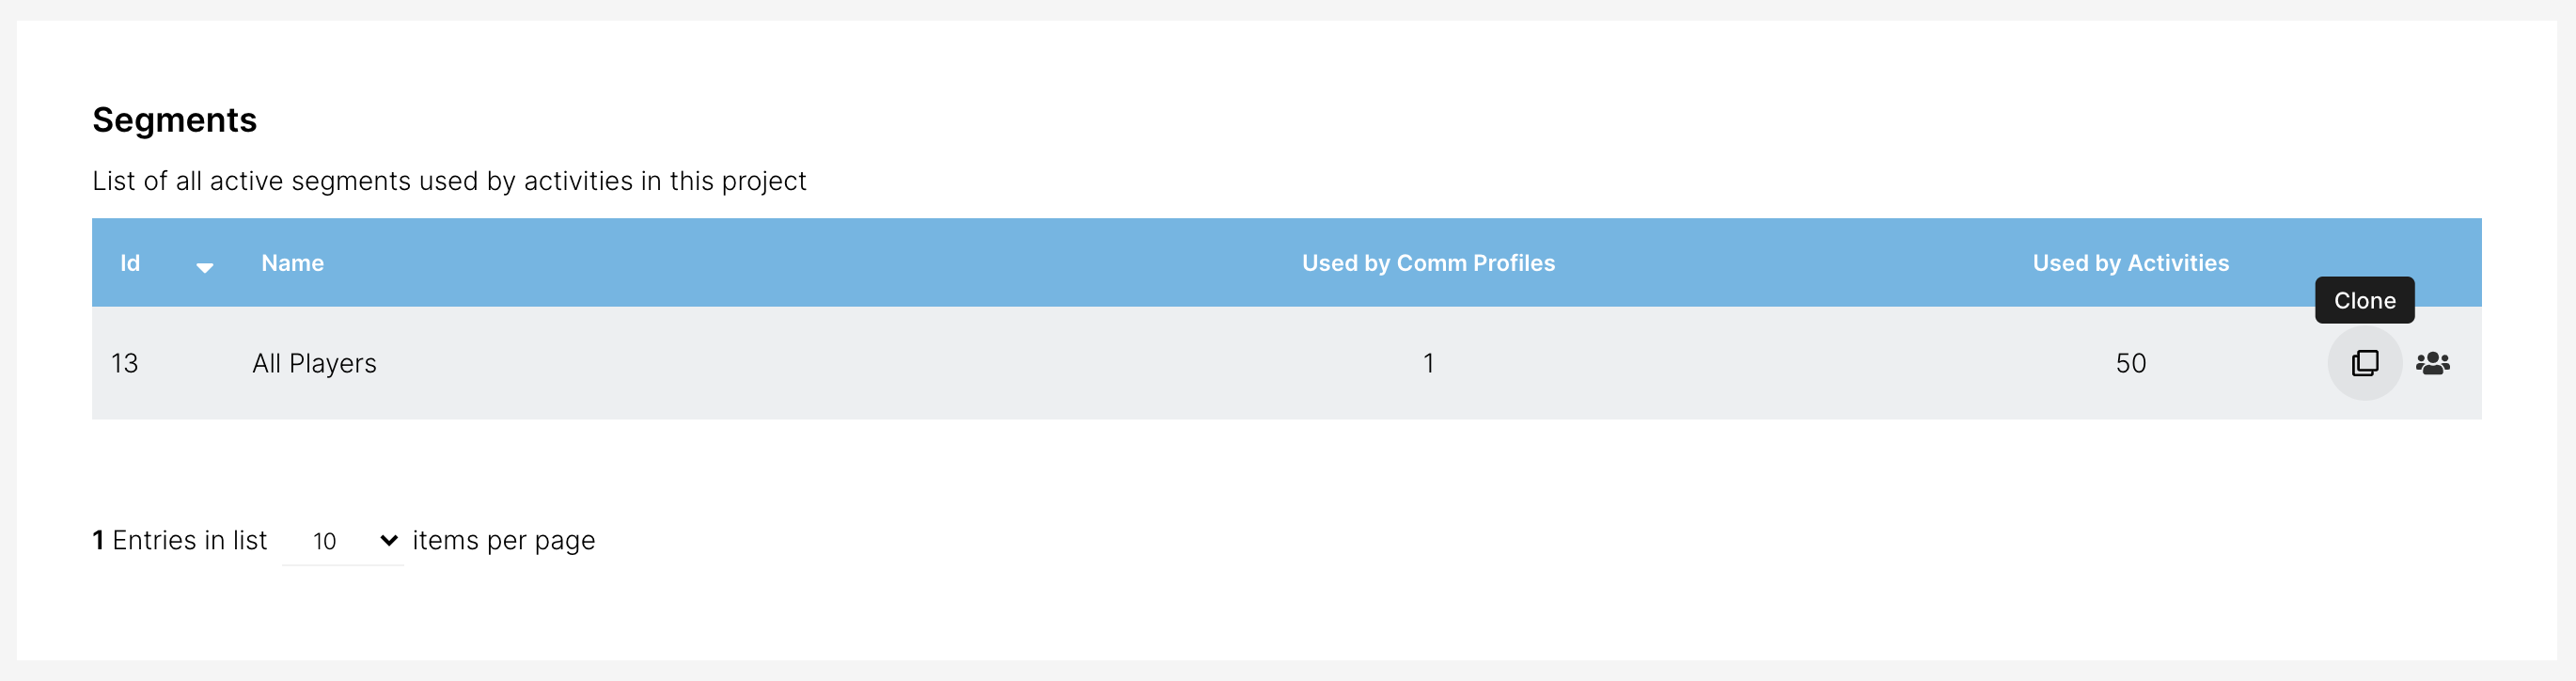Select the All Players segment name
Screen dimensions: 2576x681
[314, 363]
